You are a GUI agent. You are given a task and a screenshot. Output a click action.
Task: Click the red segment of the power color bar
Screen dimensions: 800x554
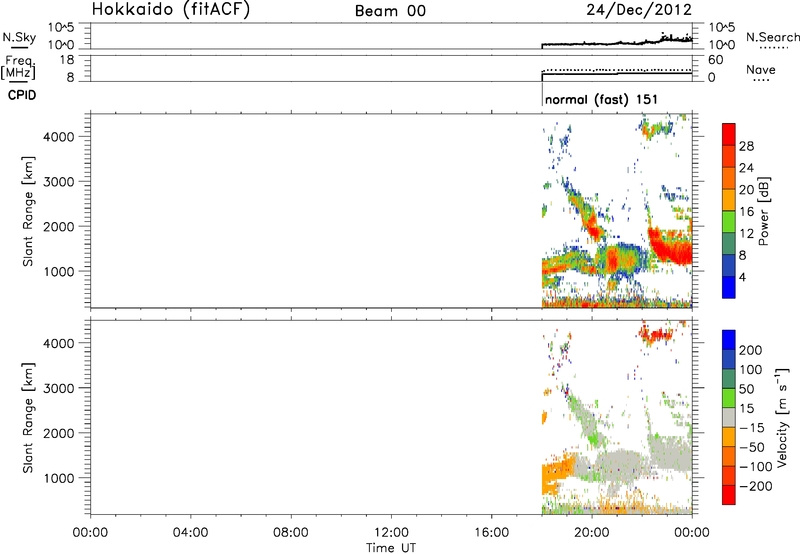729,134
